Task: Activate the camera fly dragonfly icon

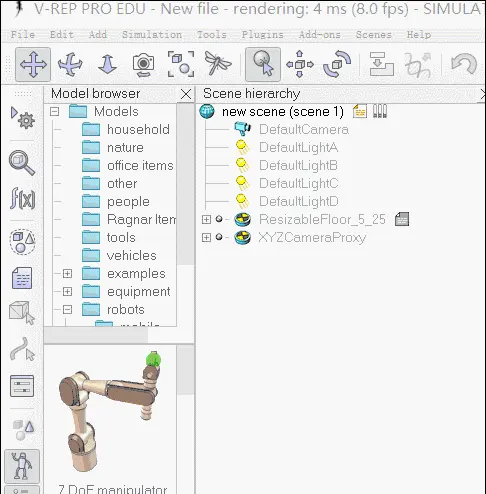Action: click(218, 63)
